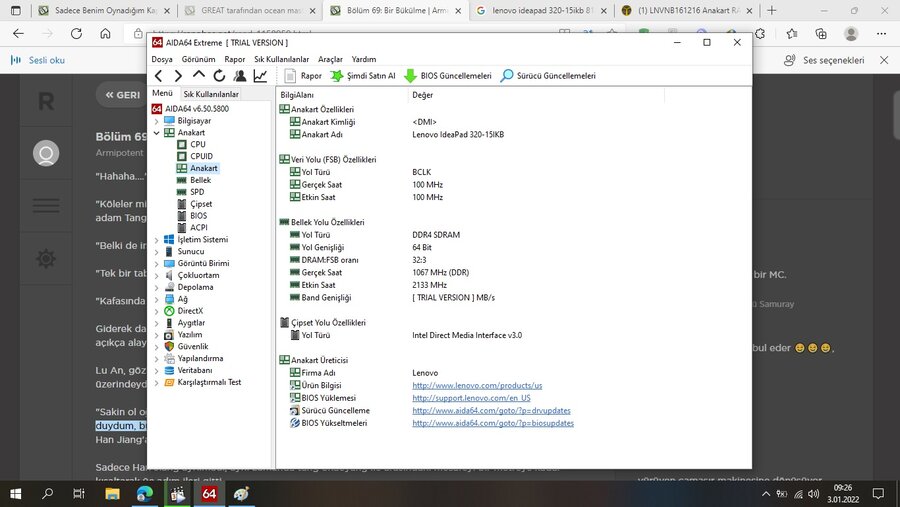Viewport: 900px width, 507px height.
Task: Open the aida64 biosupdates link
Action: point(493,423)
